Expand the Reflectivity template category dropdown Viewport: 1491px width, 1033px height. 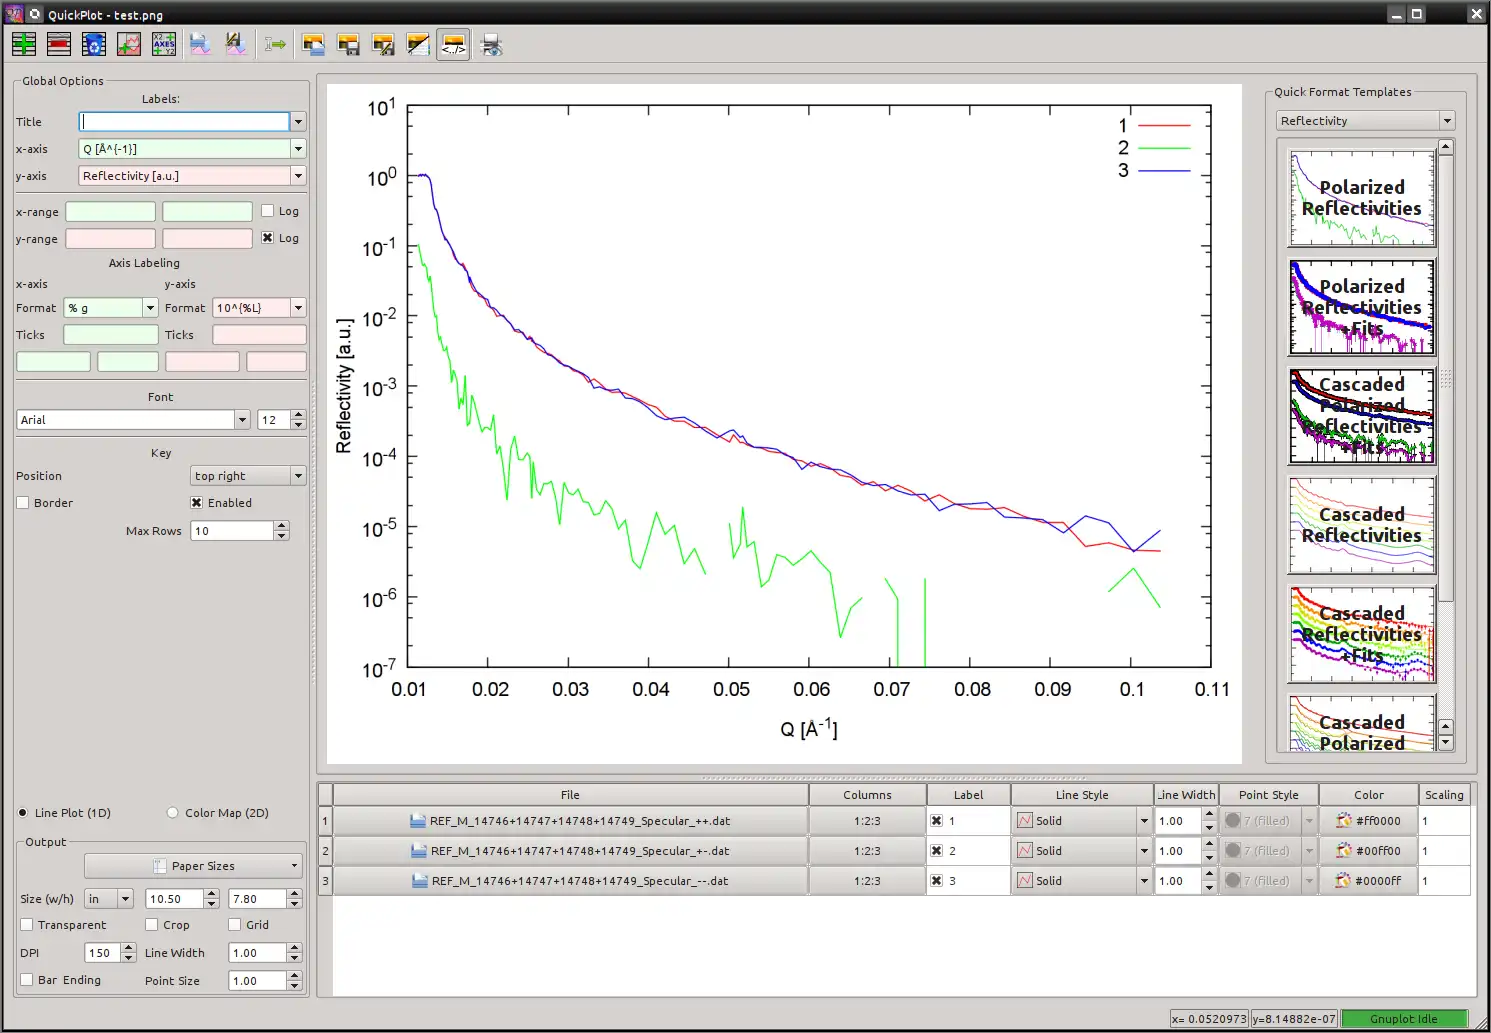[1365, 121]
